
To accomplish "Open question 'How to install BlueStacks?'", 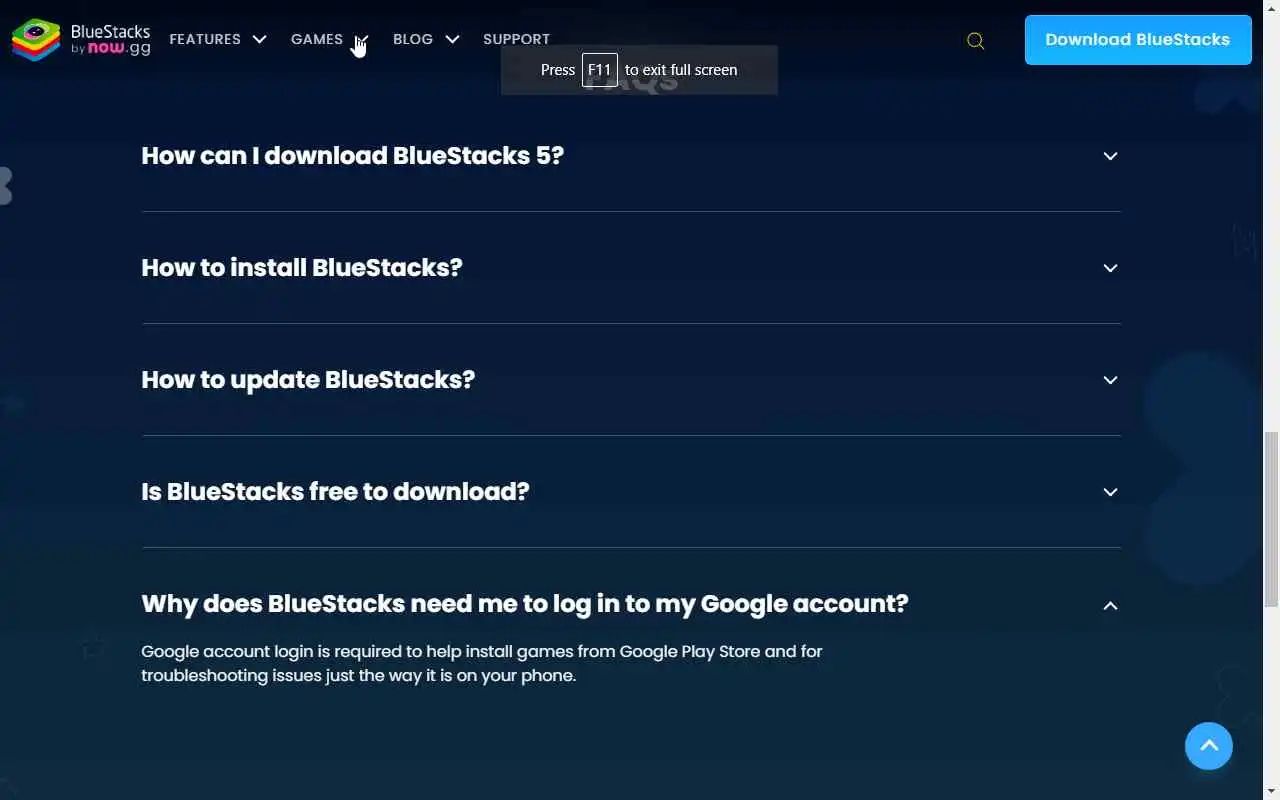I will pyautogui.click(x=302, y=268).
